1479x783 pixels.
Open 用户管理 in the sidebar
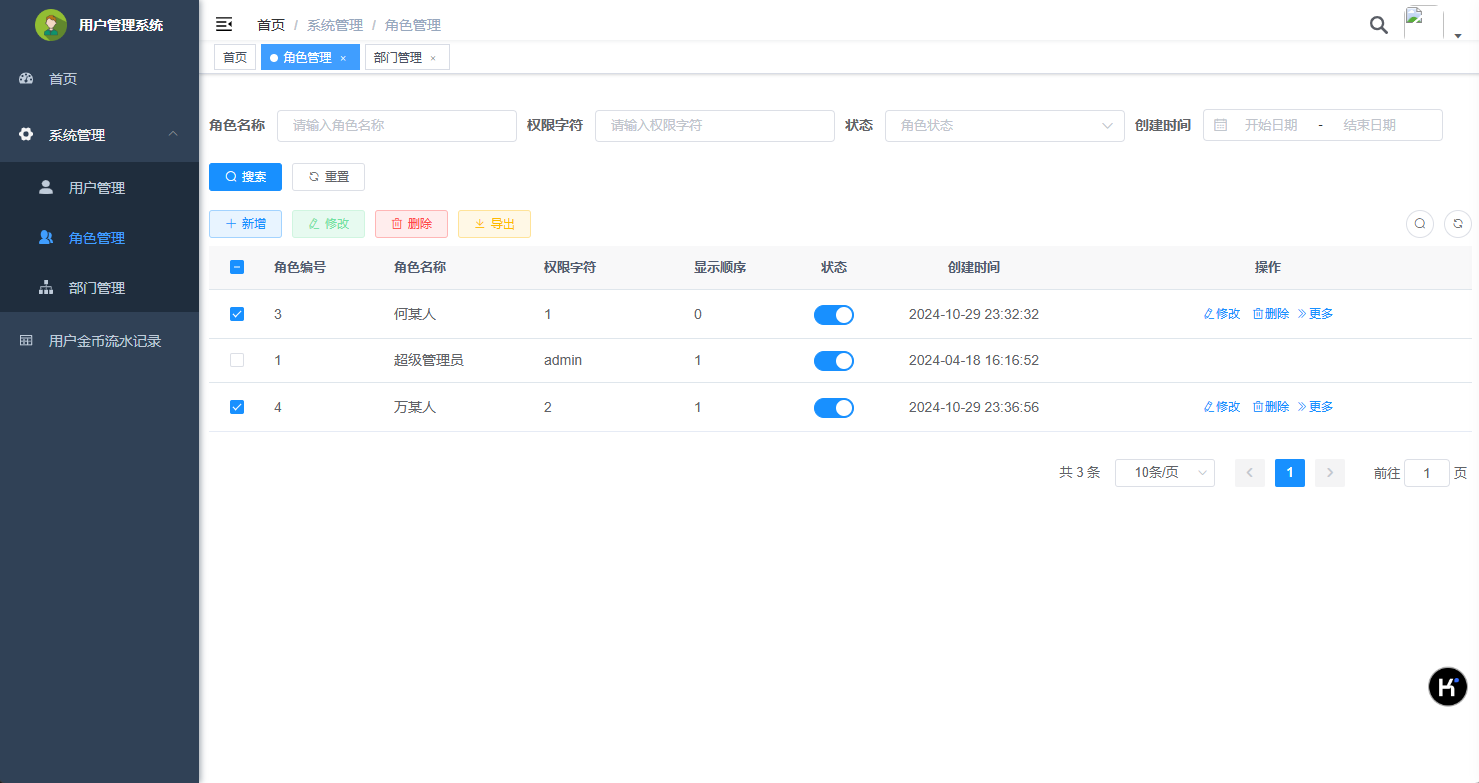[x=97, y=188]
